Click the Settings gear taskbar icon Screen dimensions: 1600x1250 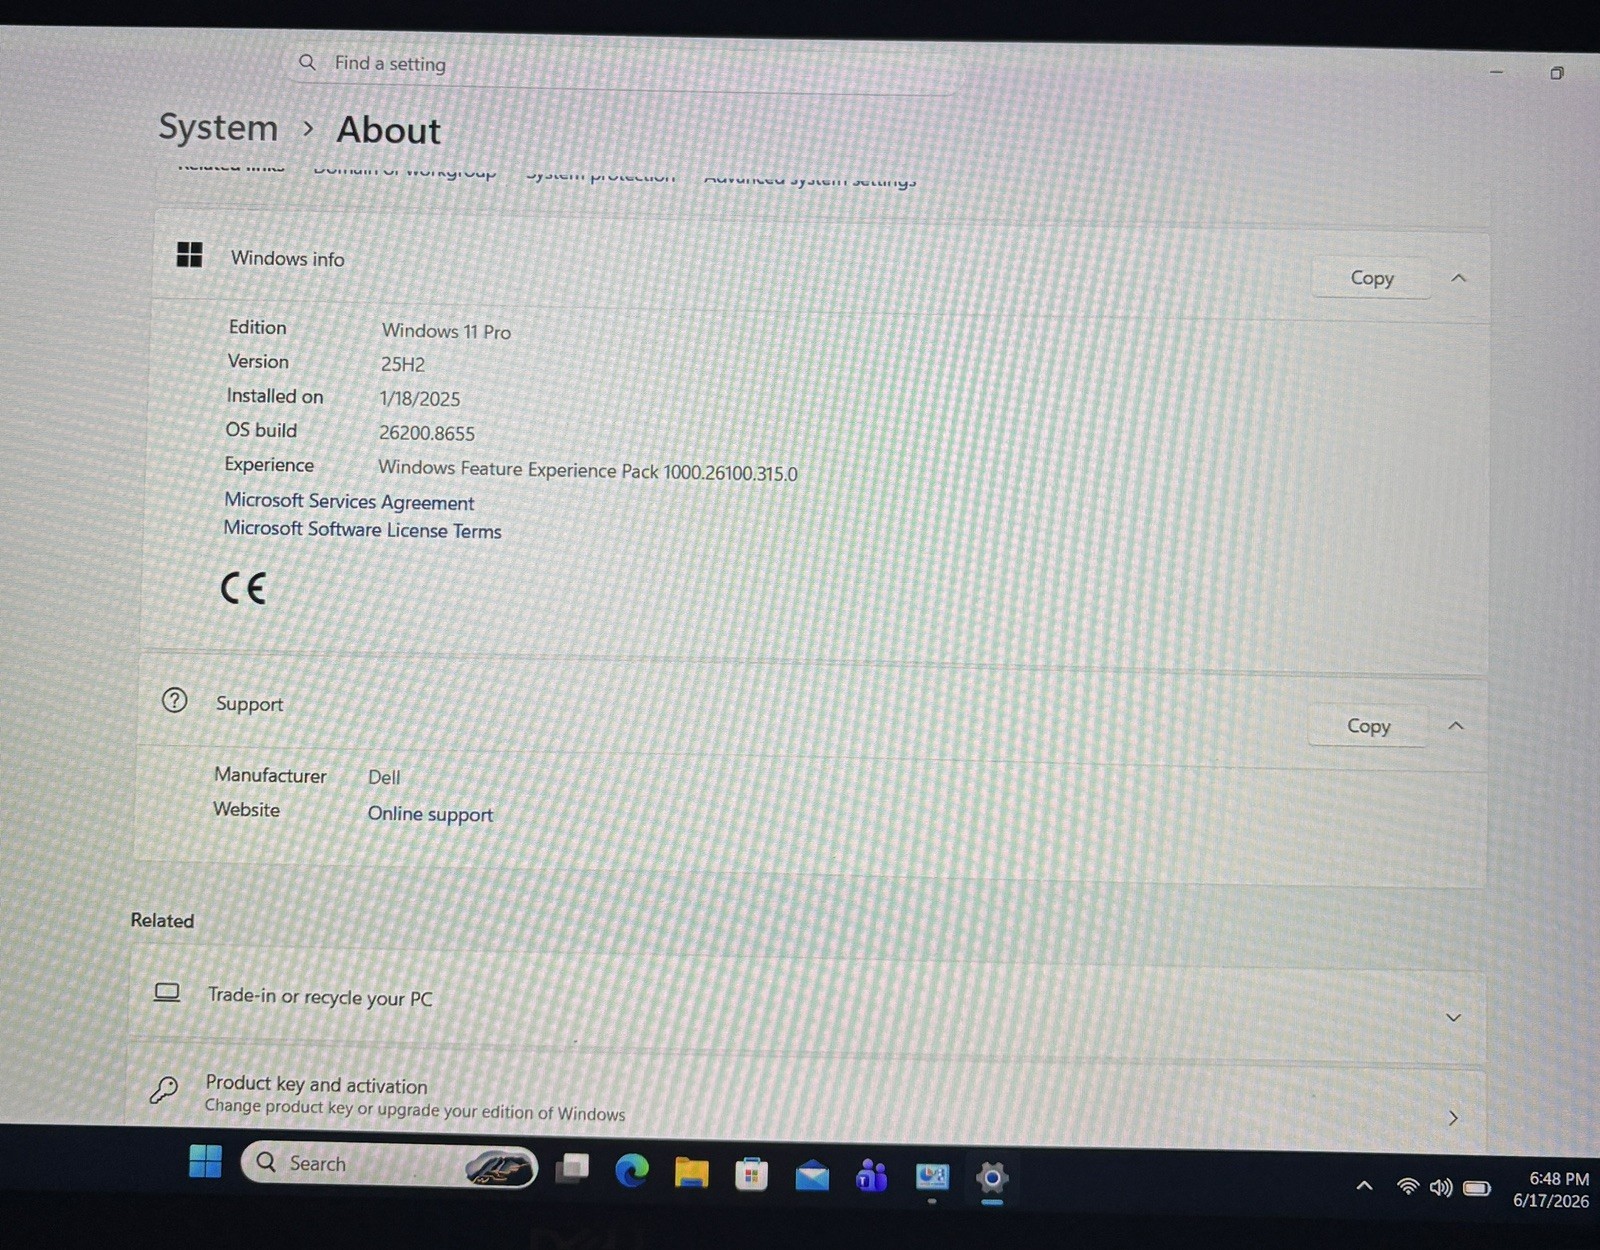(x=992, y=1179)
